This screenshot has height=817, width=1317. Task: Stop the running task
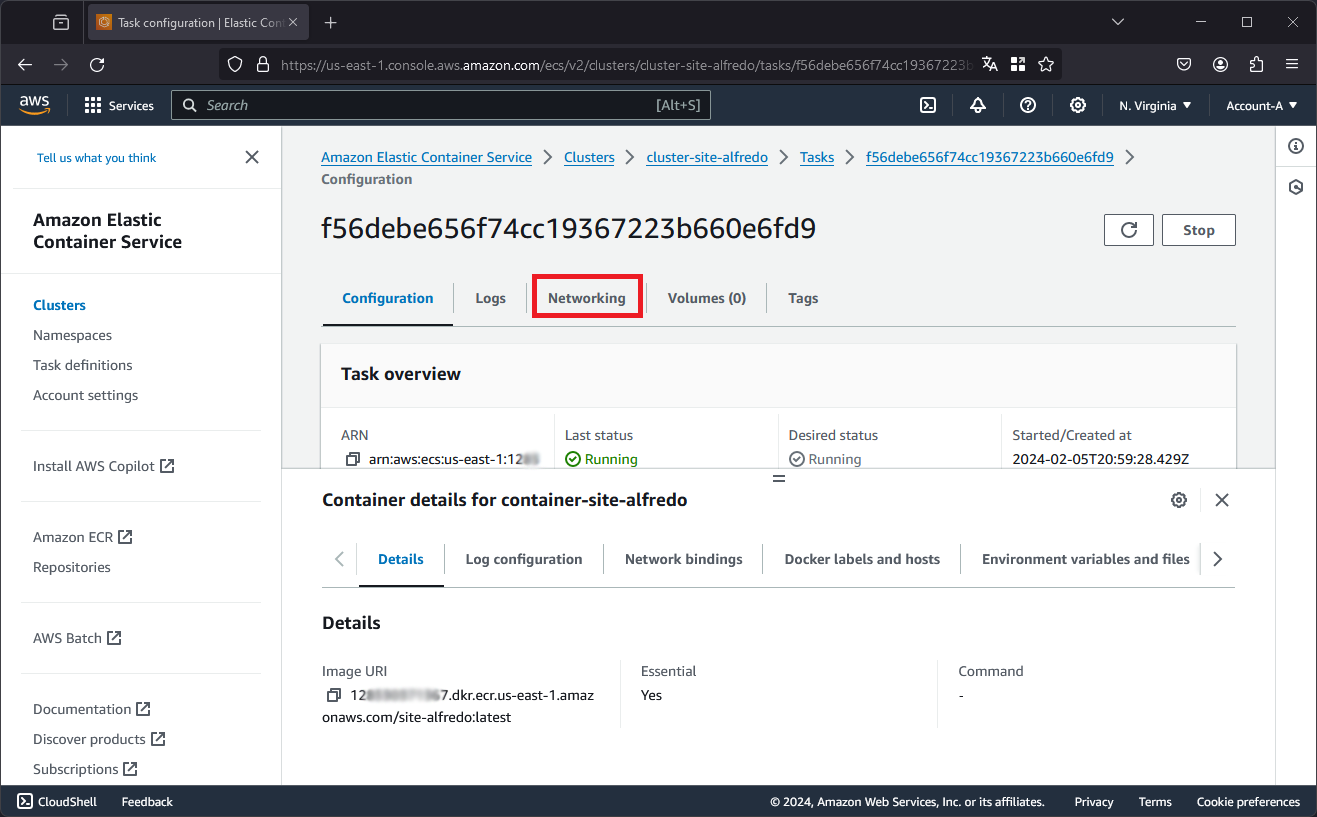coord(1199,230)
